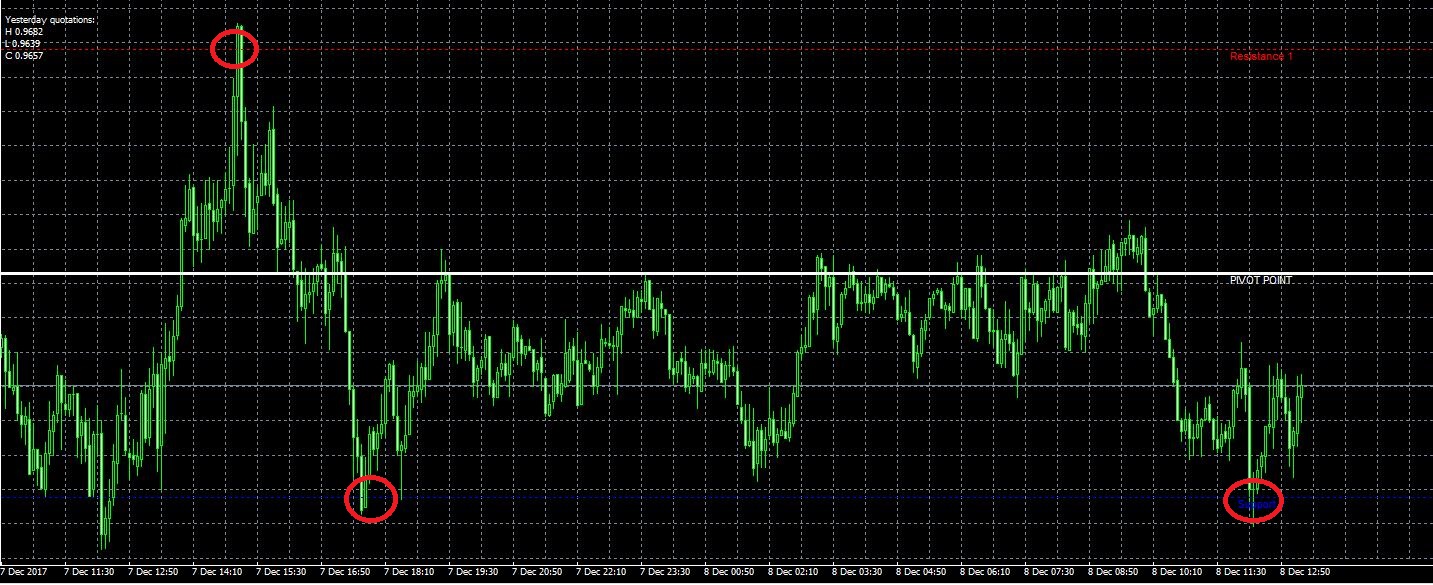This screenshot has height=585, width=1433.
Task: Click the '8 Dec 04:50' time axis label
Action: (x=922, y=573)
